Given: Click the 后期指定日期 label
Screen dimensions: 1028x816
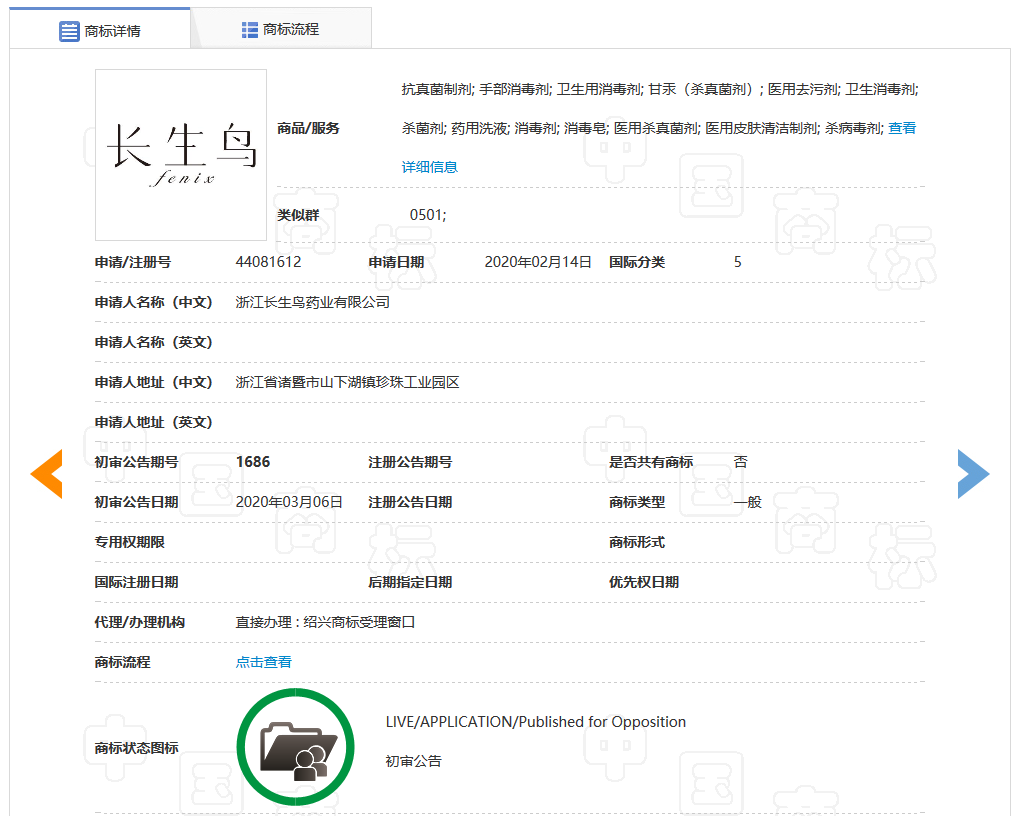Looking at the screenshot, I should pyautogui.click(x=410, y=582).
